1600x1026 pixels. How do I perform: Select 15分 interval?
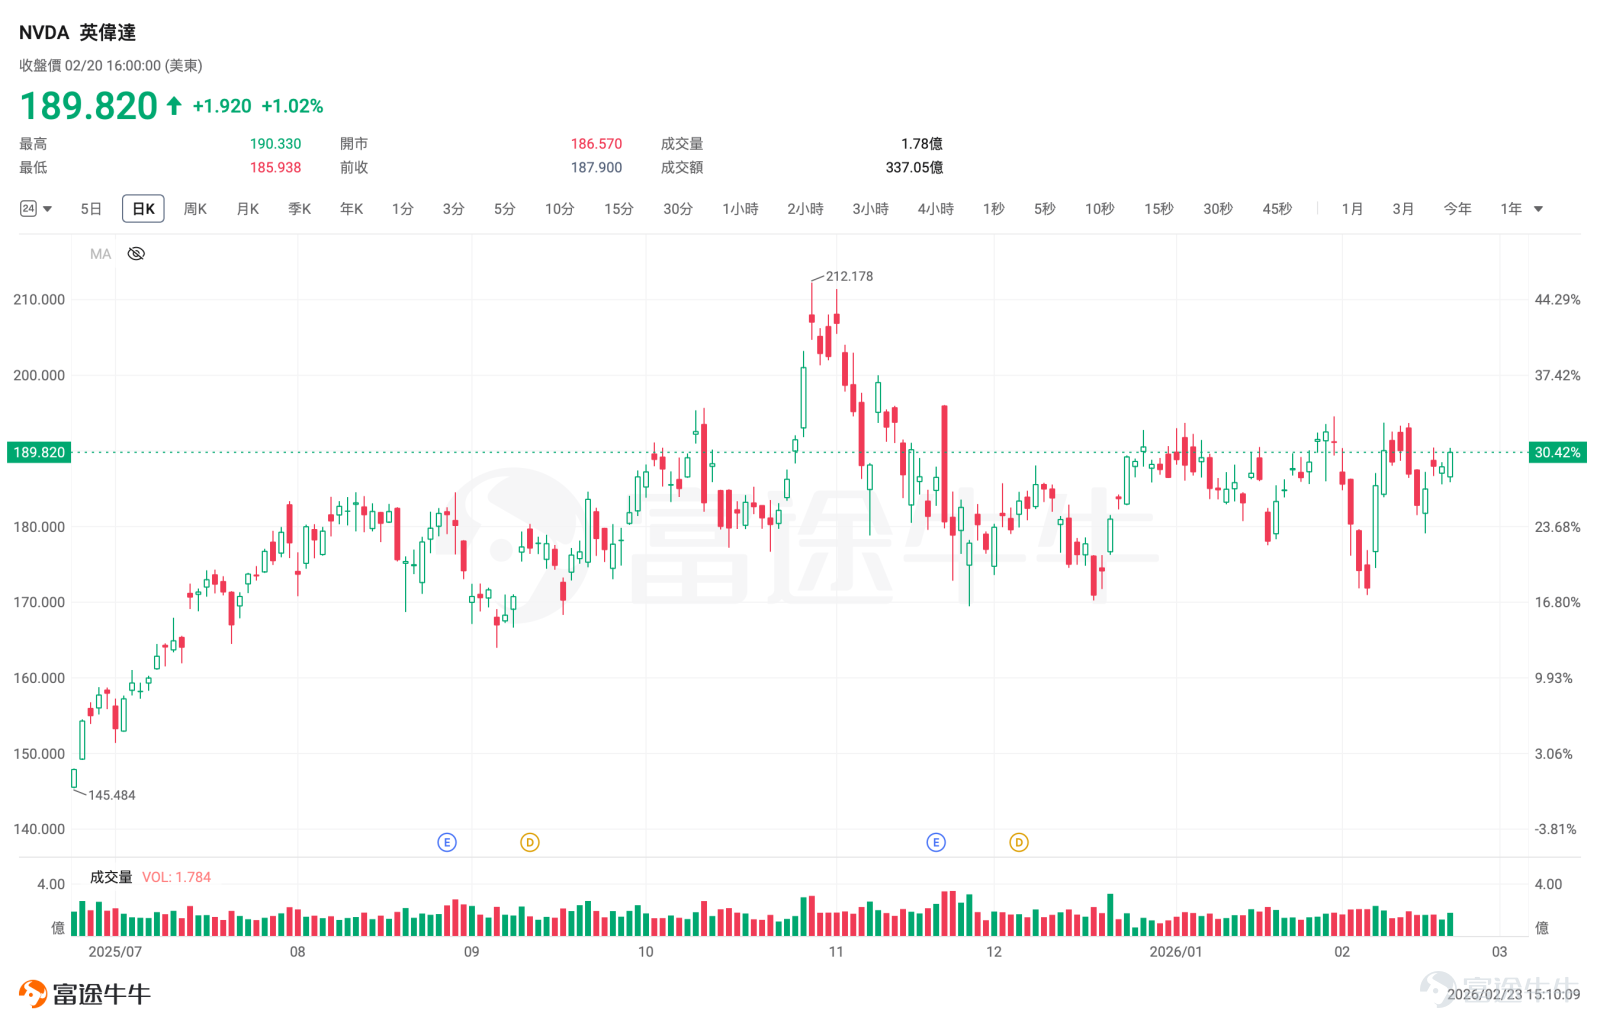click(x=618, y=209)
